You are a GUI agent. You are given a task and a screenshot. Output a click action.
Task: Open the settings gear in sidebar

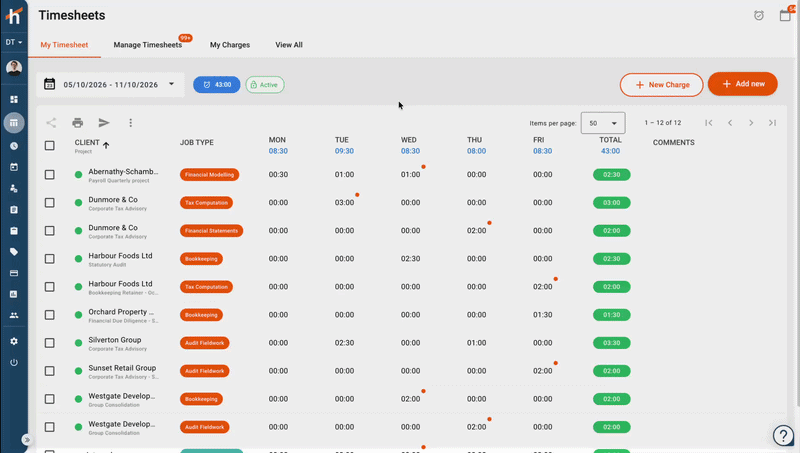pos(14,341)
